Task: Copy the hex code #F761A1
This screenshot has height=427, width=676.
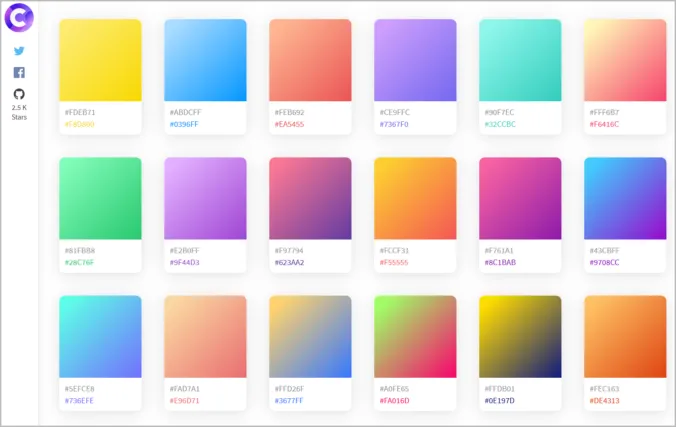Action: [x=499, y=250]
